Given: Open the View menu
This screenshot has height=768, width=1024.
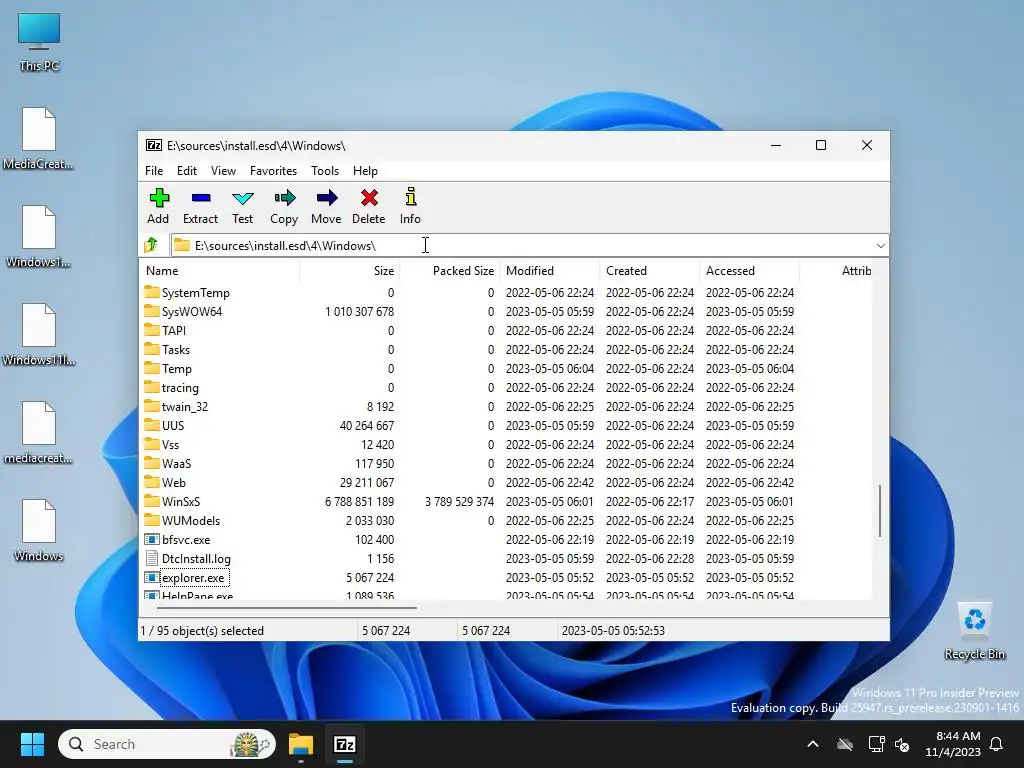Looking at the screenshot, I should click(x=223, y=170).
